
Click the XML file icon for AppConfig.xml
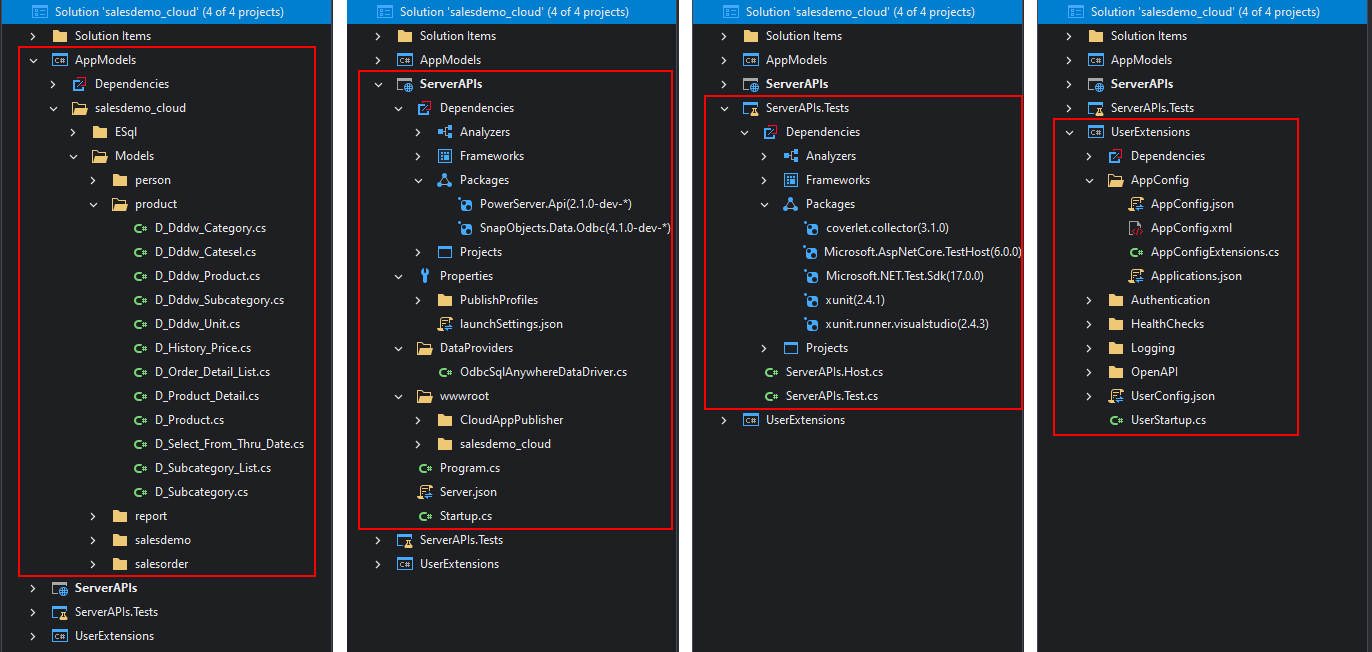pos(1136,228)
